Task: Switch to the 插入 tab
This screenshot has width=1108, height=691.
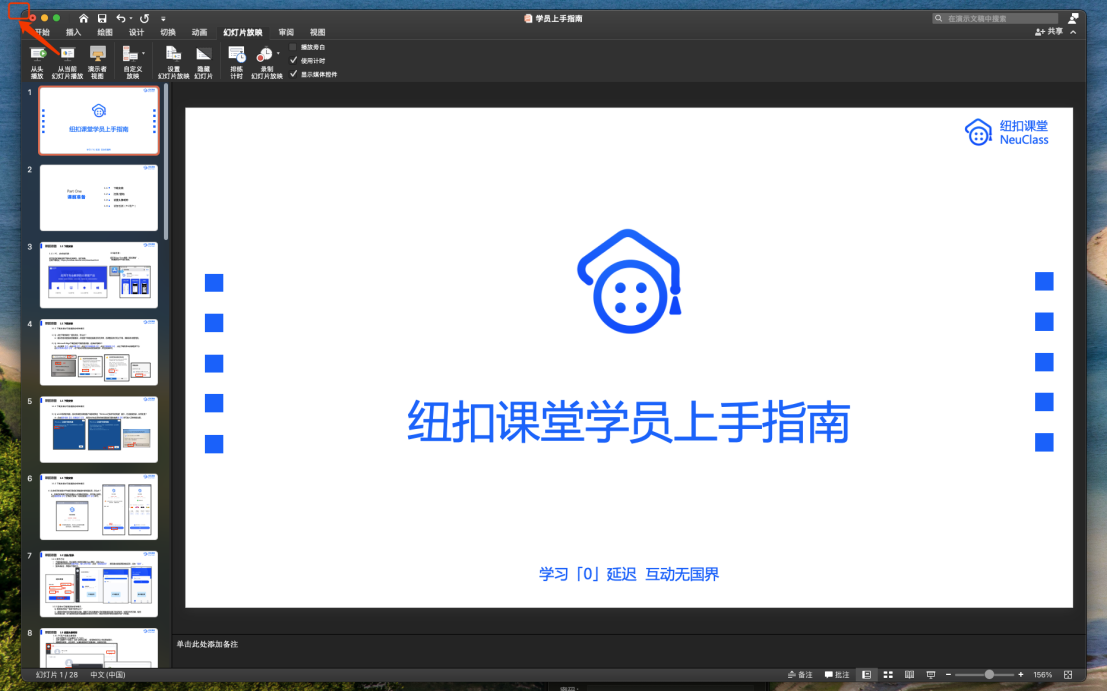Action: (x=73, y=33)
